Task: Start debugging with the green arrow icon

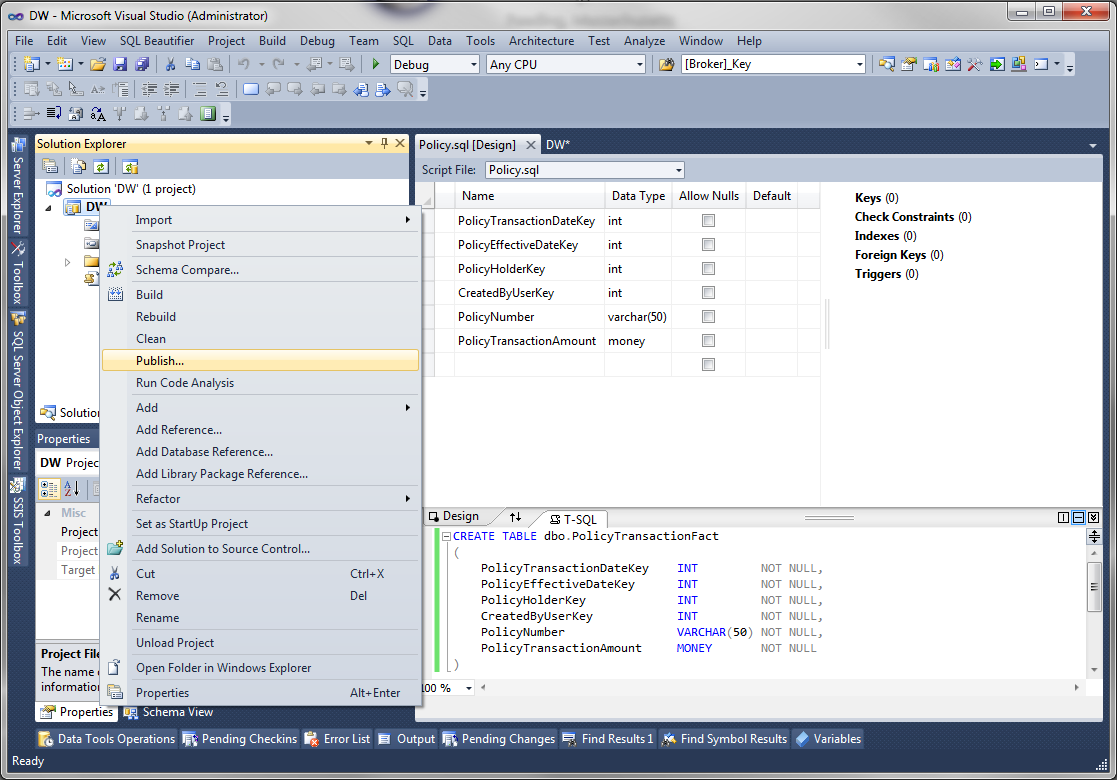Action: pyautogui.click(x=374, y=62)
